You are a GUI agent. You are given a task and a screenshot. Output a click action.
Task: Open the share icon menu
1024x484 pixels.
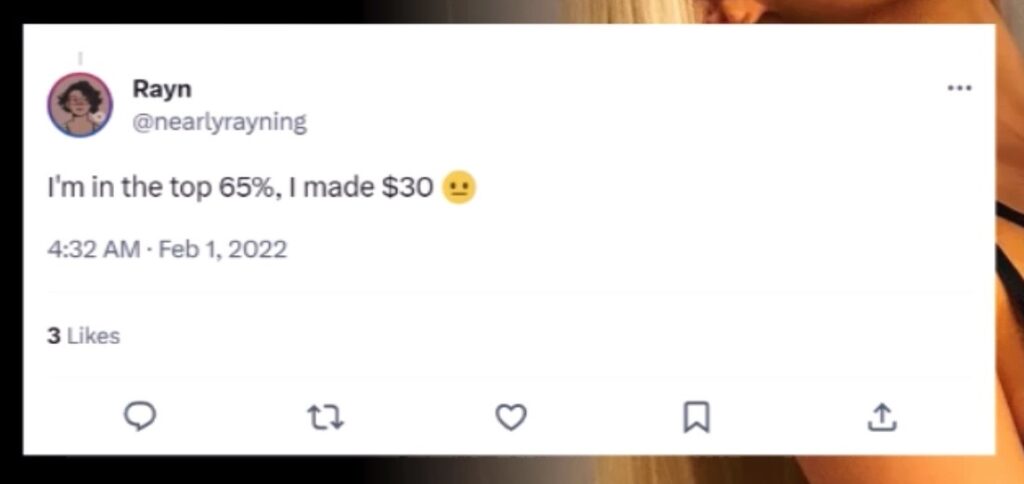(881, 417)
